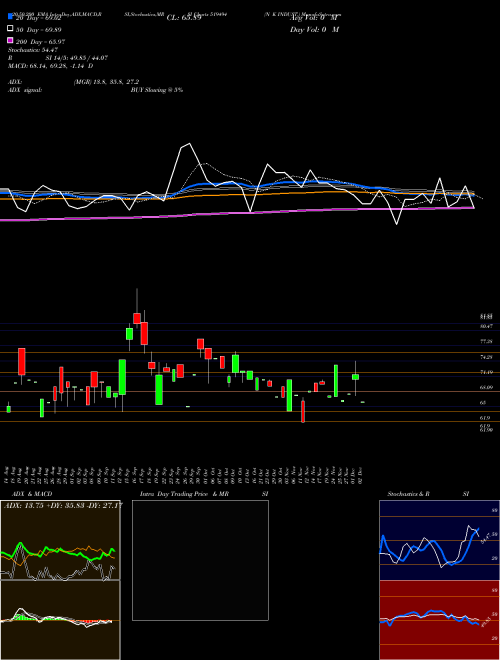Click the 74.28 price axis label

click(486, 357)
